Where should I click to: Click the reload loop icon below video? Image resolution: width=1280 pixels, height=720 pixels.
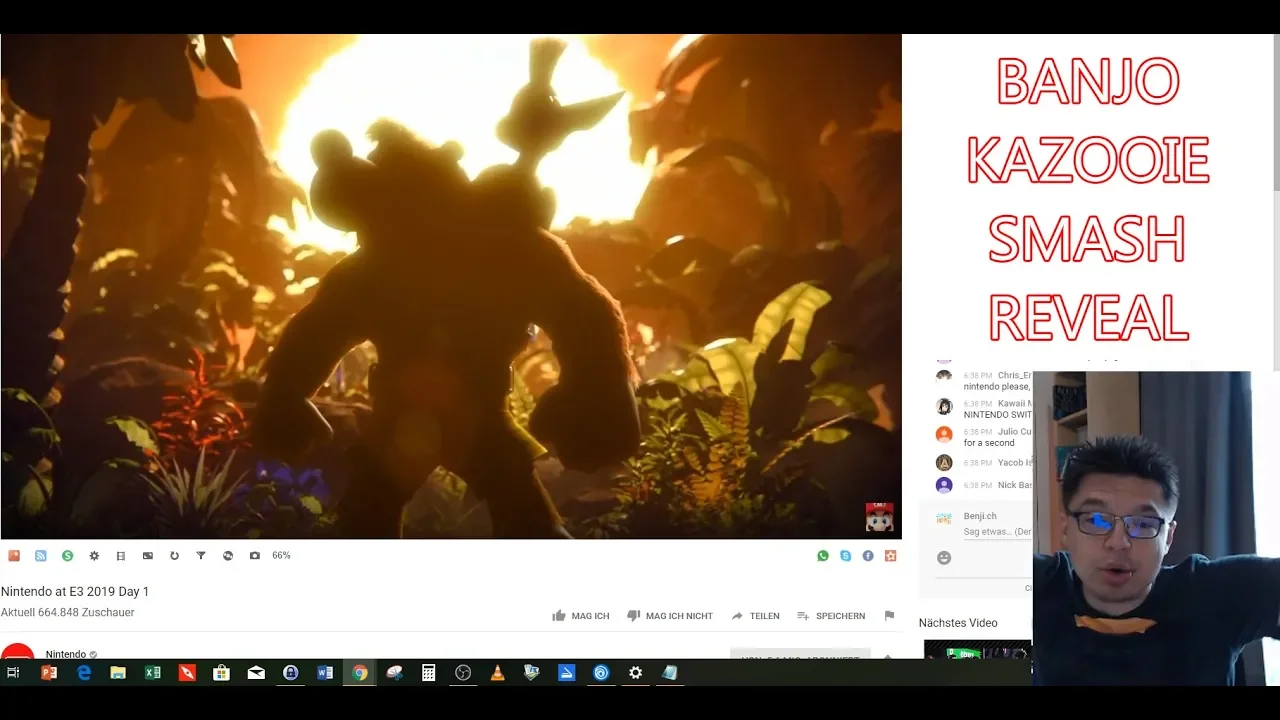point(174,555)
